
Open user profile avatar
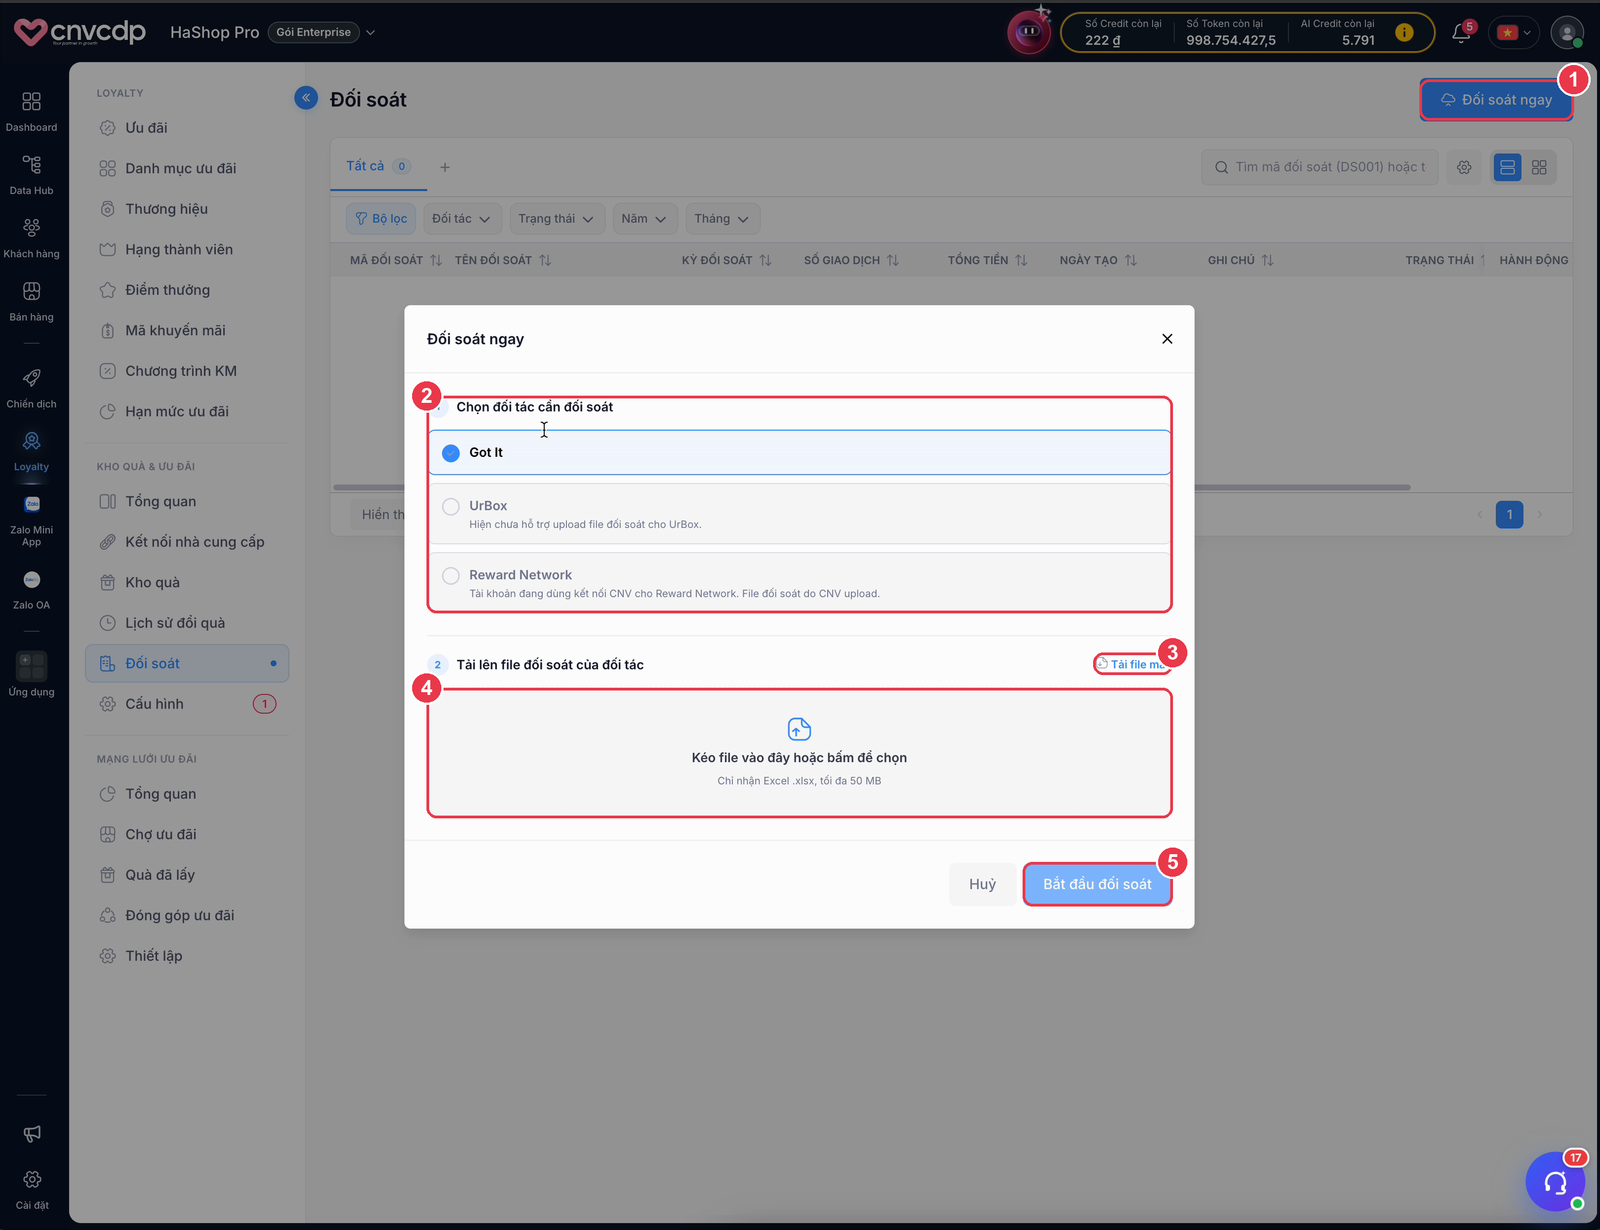pos(1567,32)
